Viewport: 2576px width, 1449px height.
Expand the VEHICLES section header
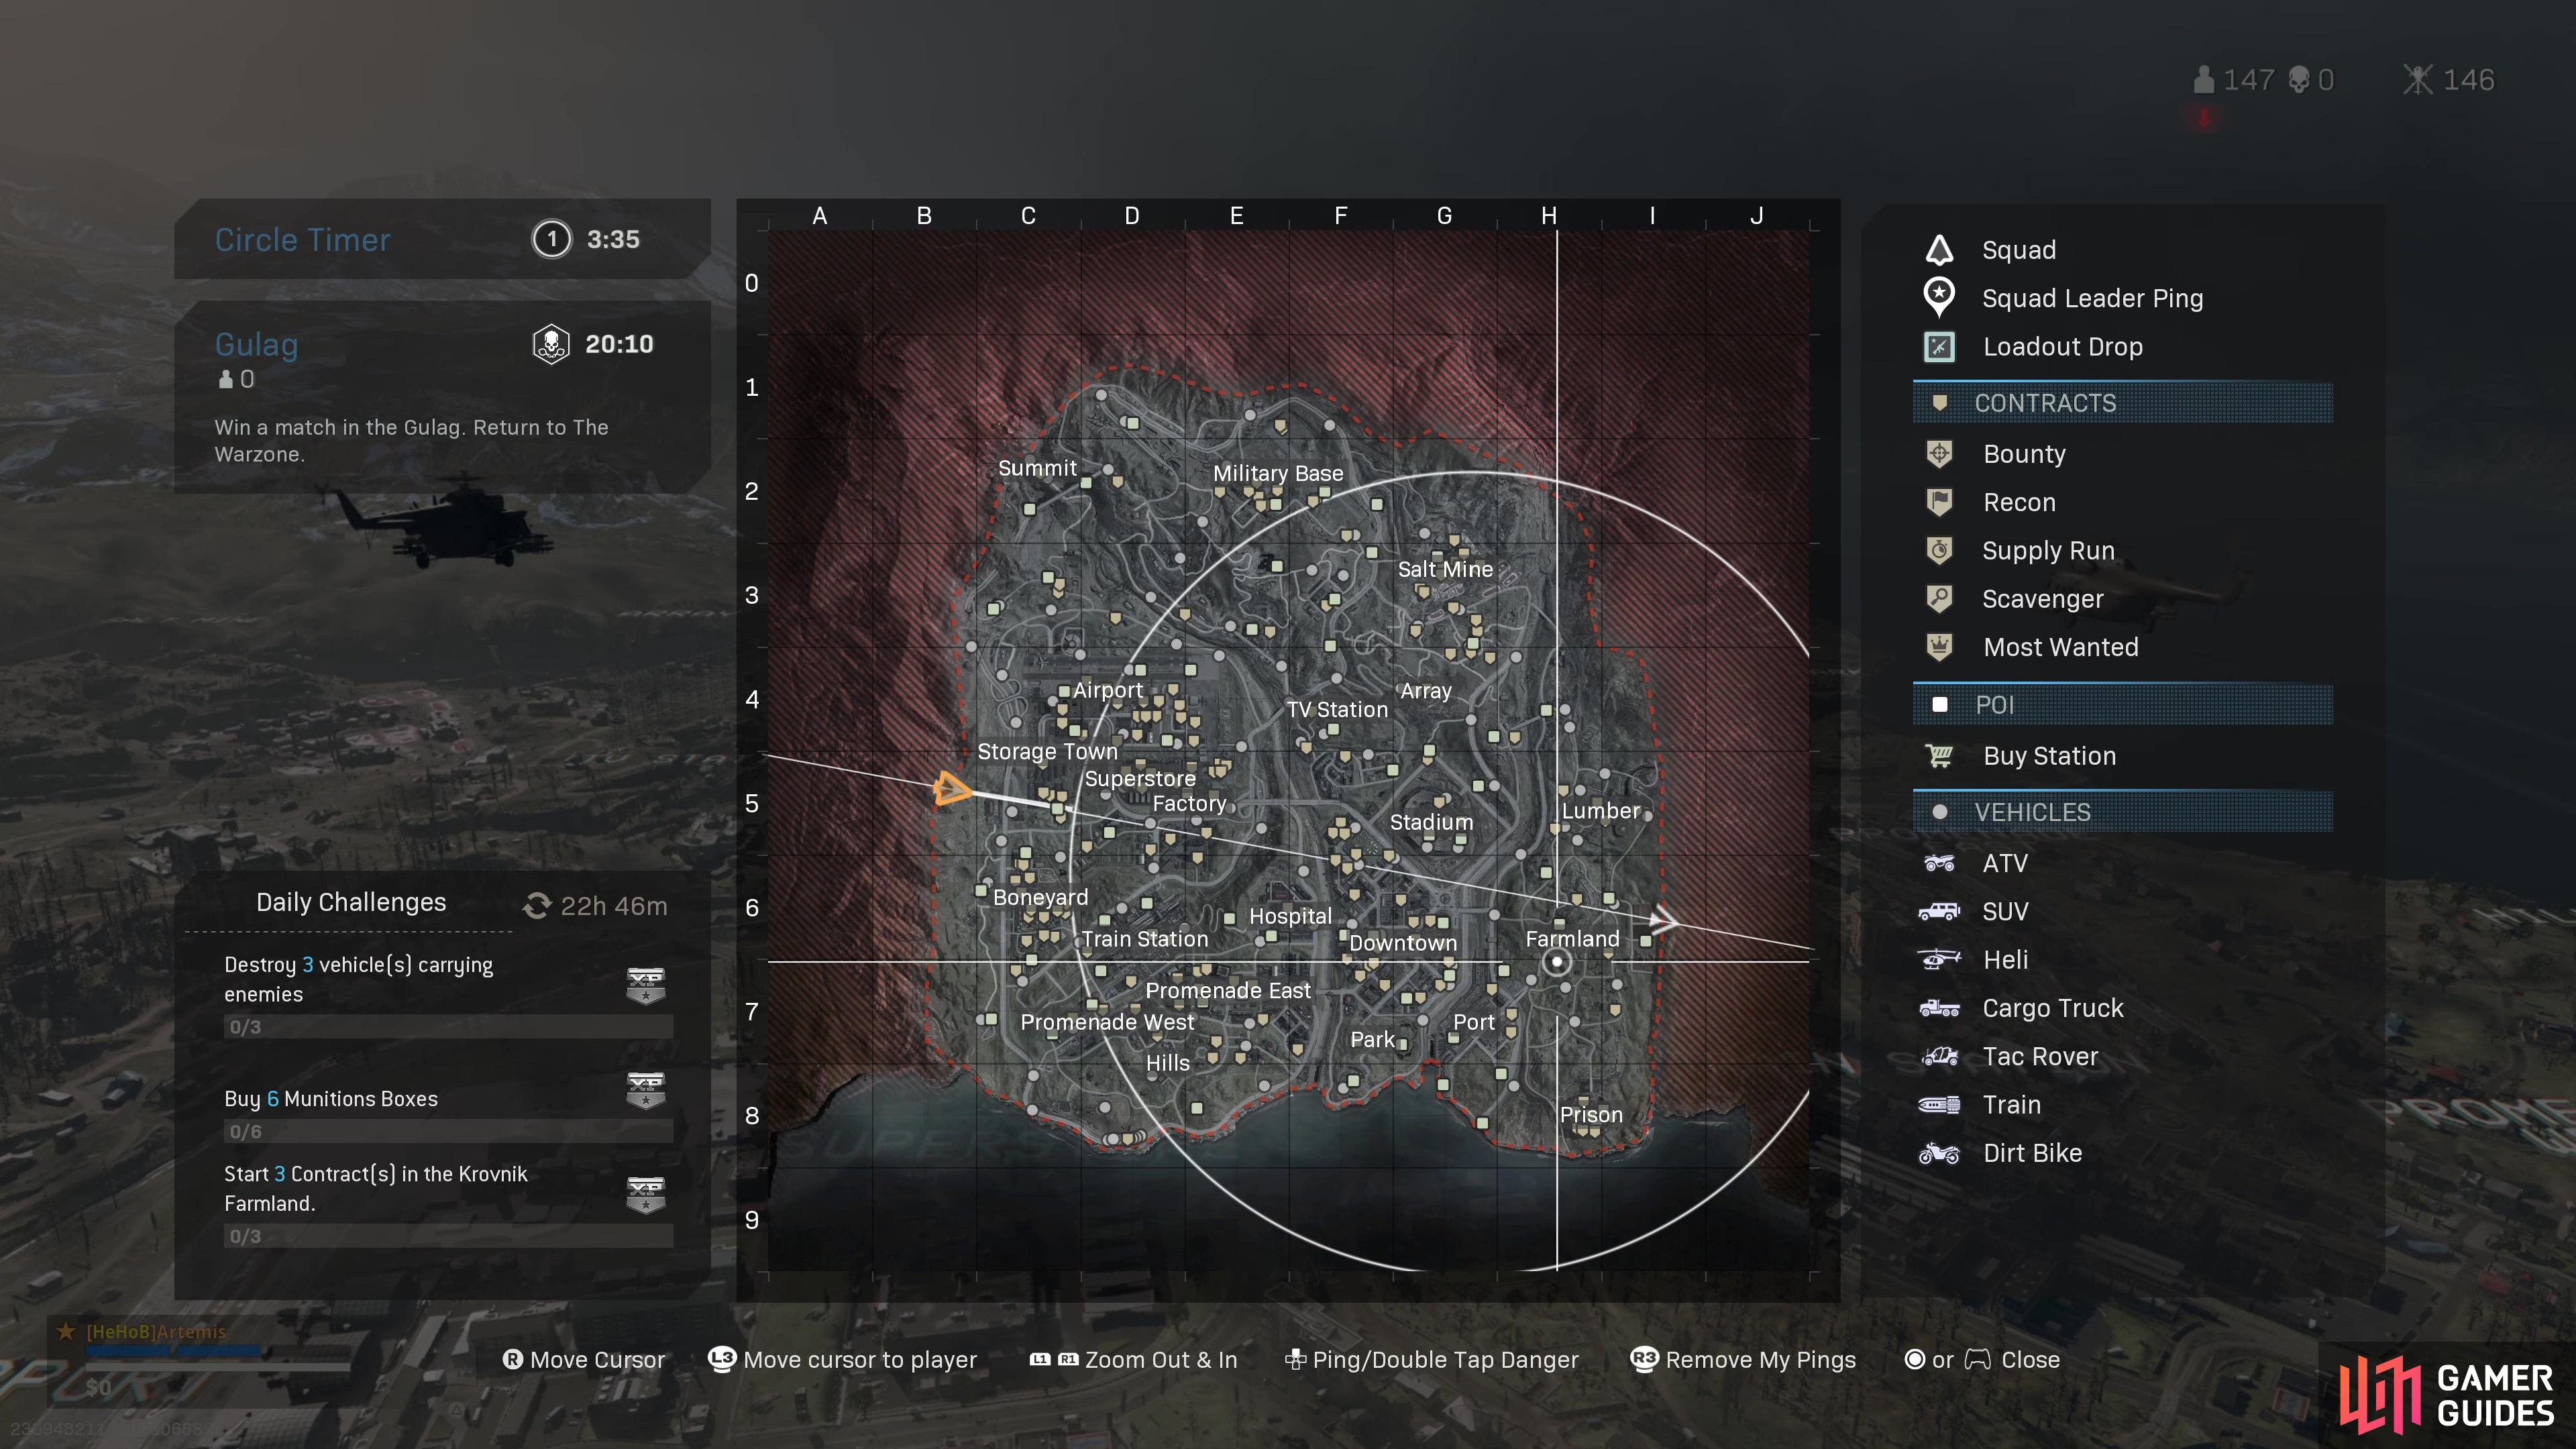(2123, 812)
